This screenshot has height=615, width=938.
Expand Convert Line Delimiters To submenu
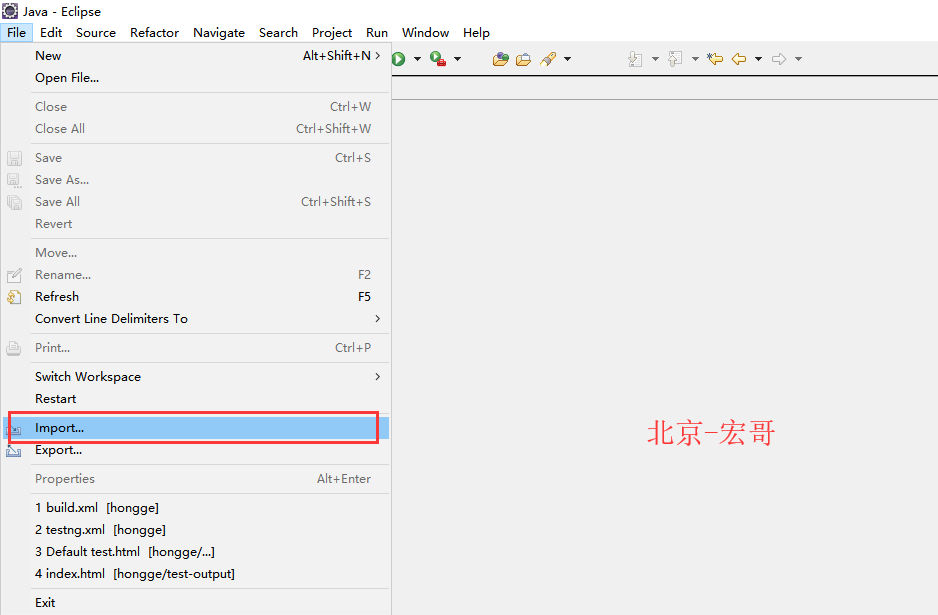(x=196, y=319)
